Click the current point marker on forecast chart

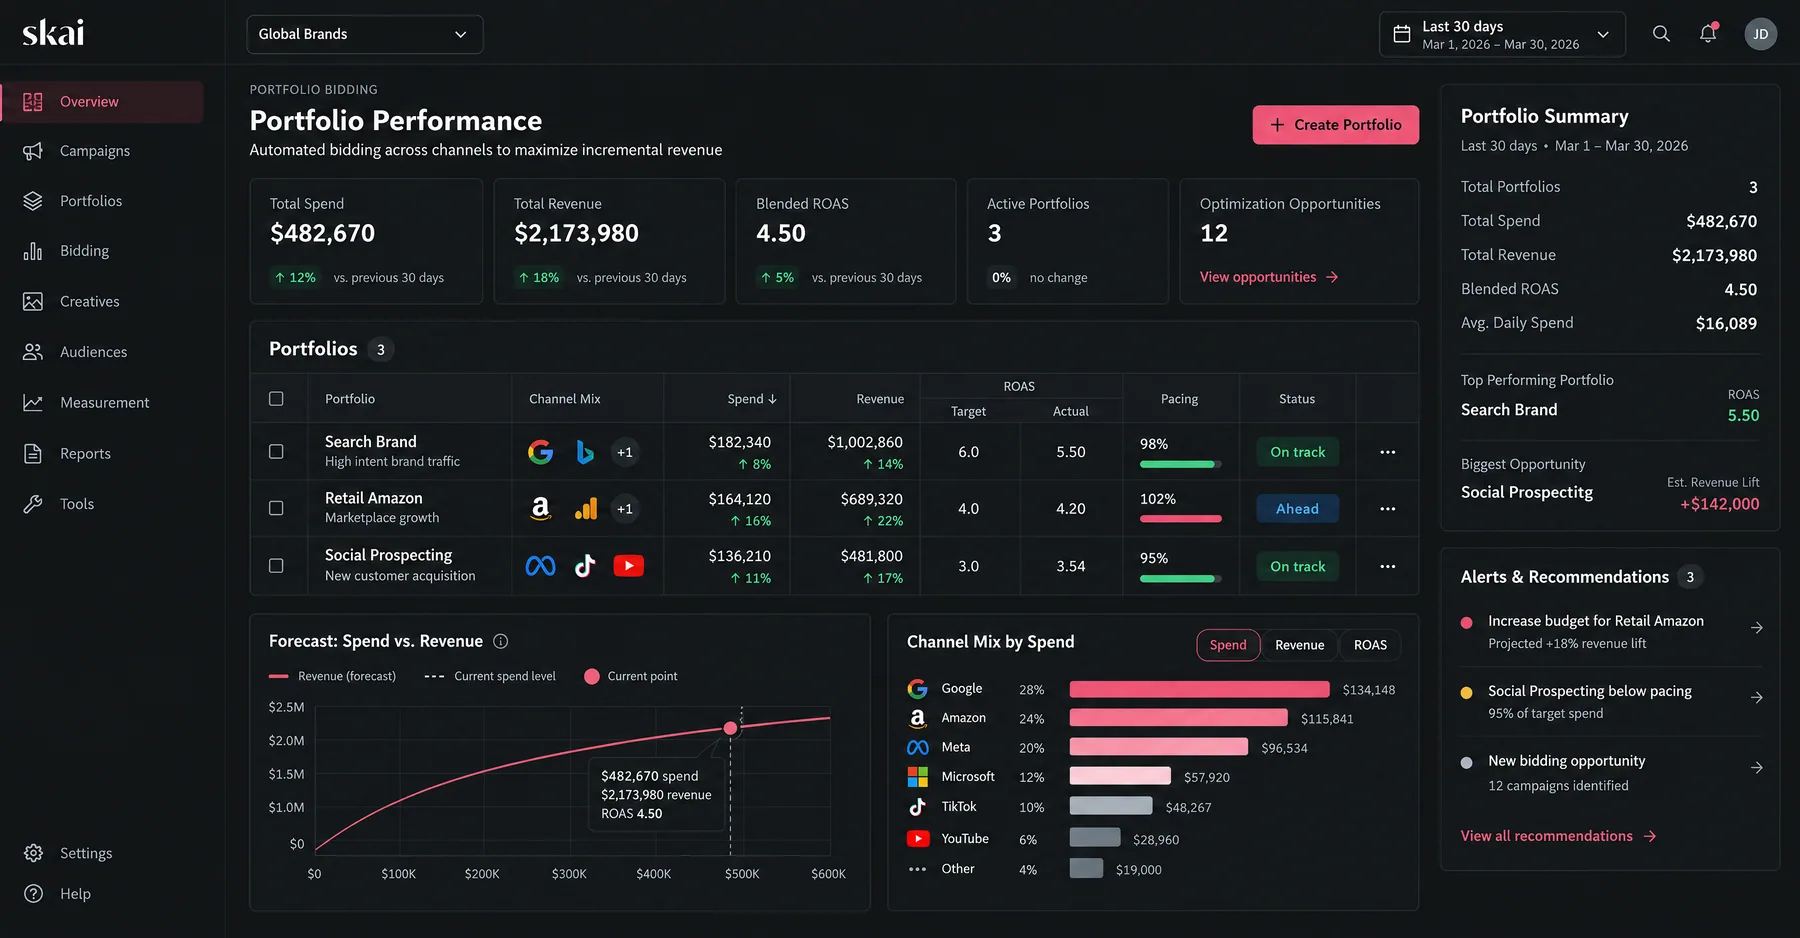pos(731,728)
